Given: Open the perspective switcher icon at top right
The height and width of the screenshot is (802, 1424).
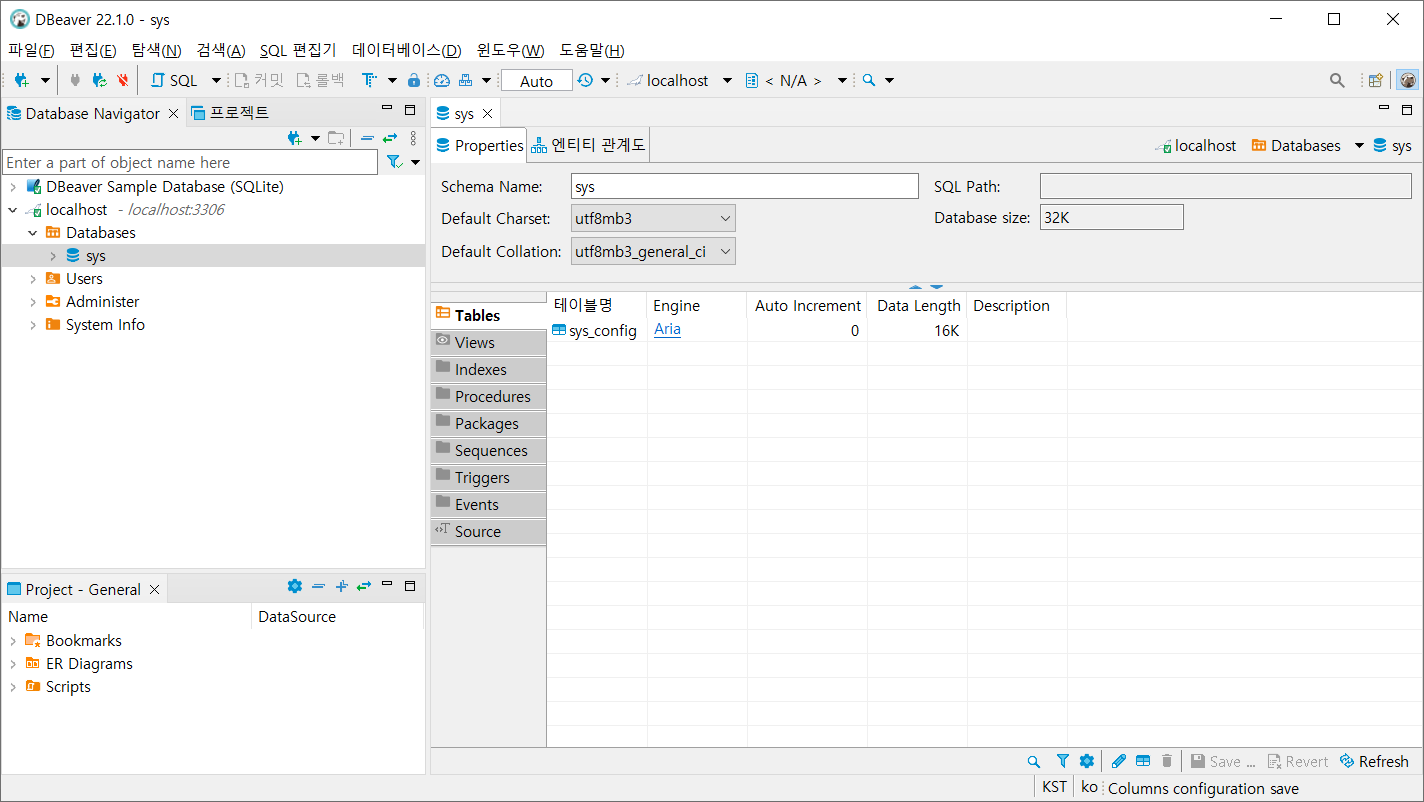Looking at the screenshot, I should point(1376,80).
